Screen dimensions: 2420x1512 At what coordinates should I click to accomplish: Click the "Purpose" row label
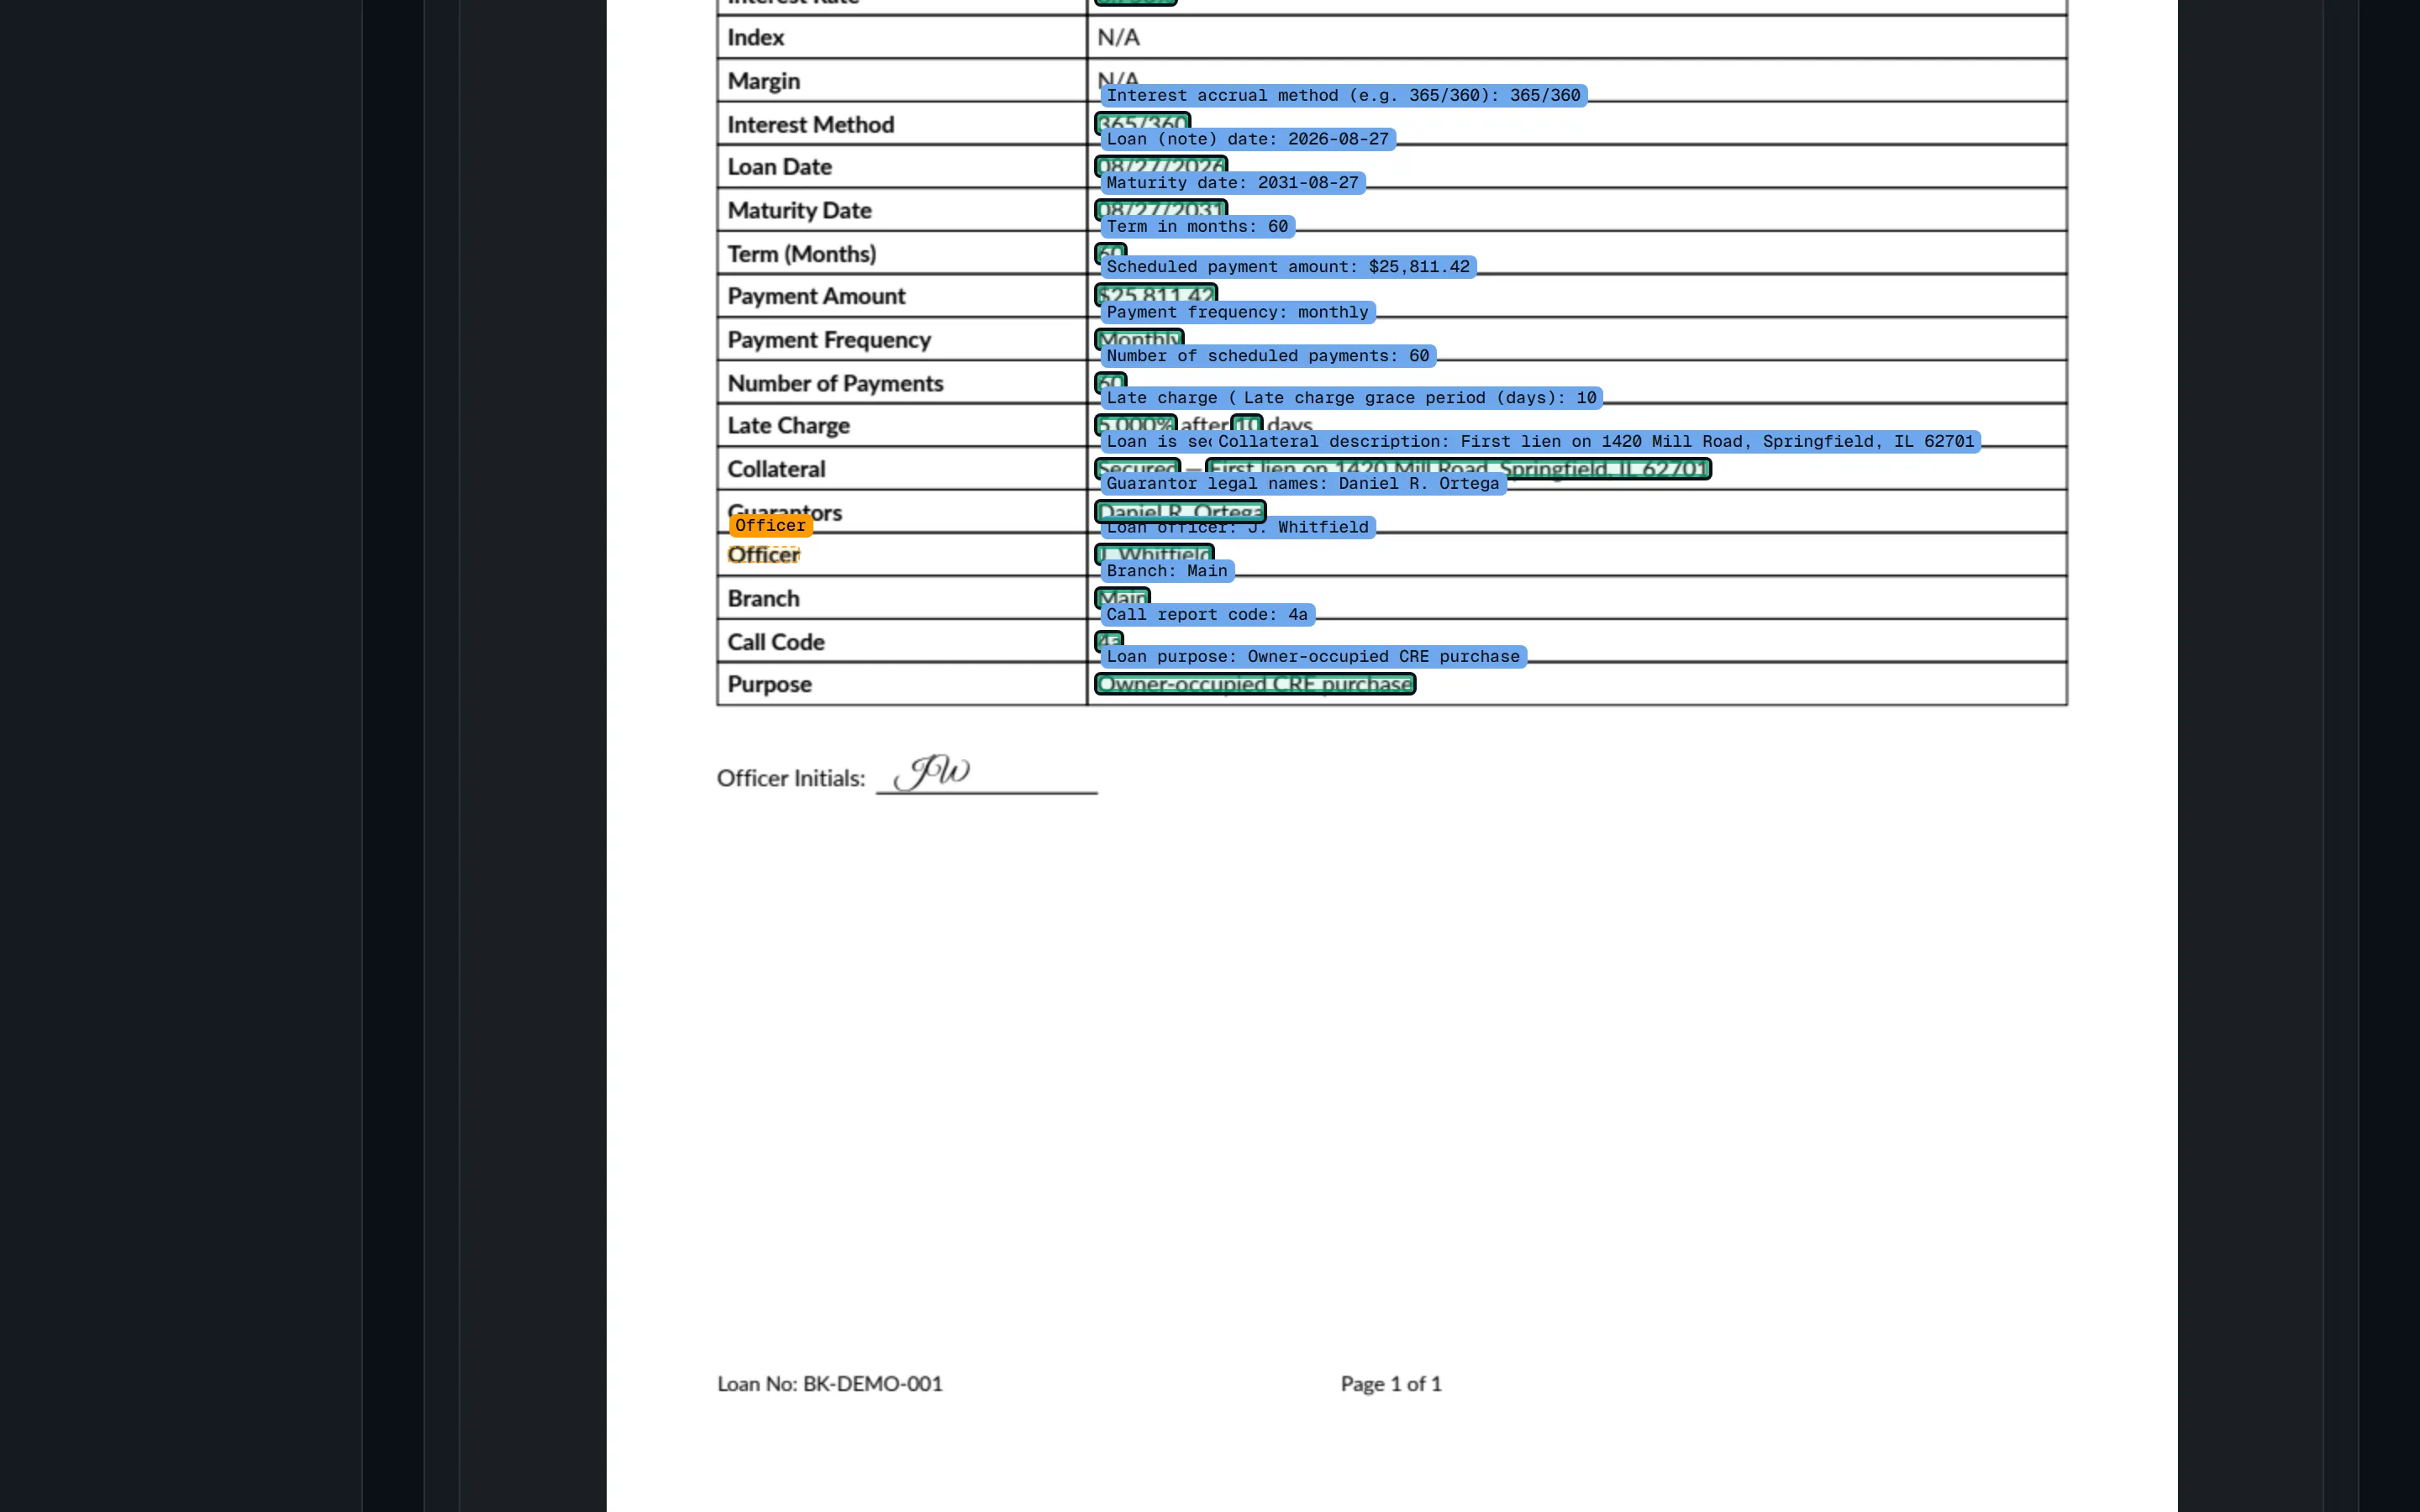pos(769,684)
